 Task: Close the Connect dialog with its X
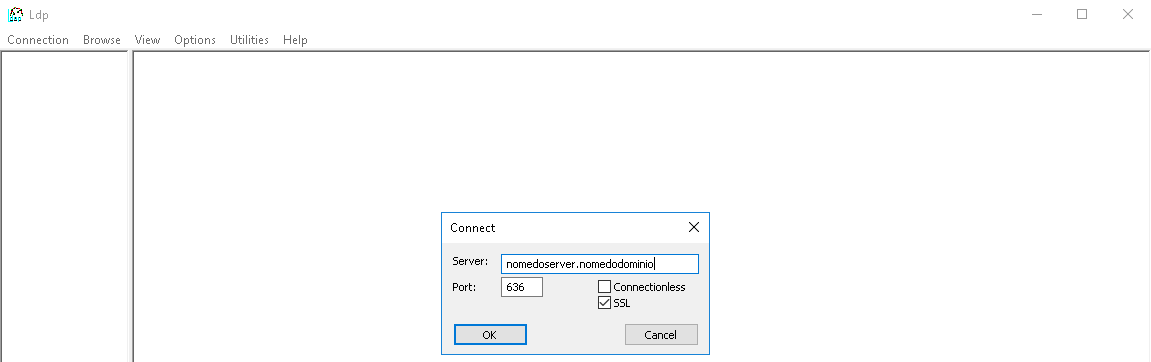point(694,228)
